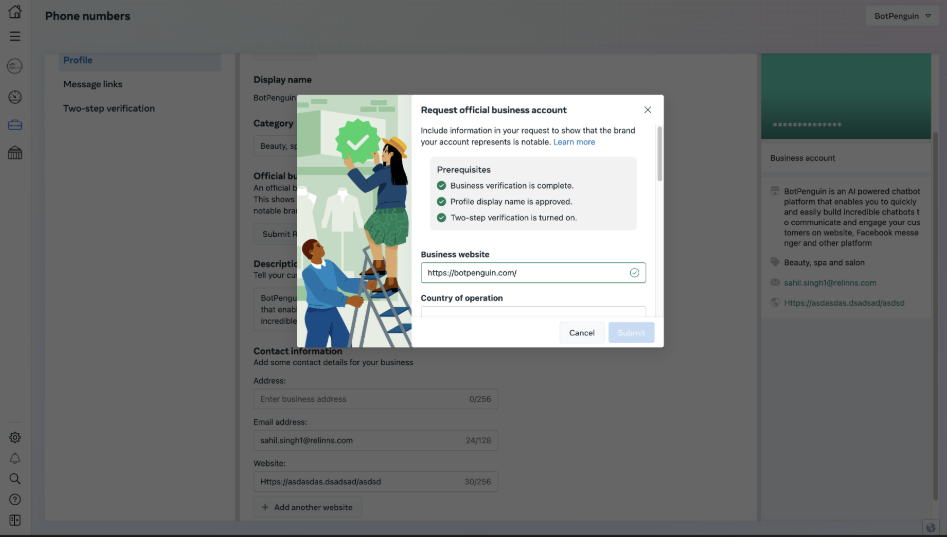Close the Request official business account dialog

[x=647, y=110]
